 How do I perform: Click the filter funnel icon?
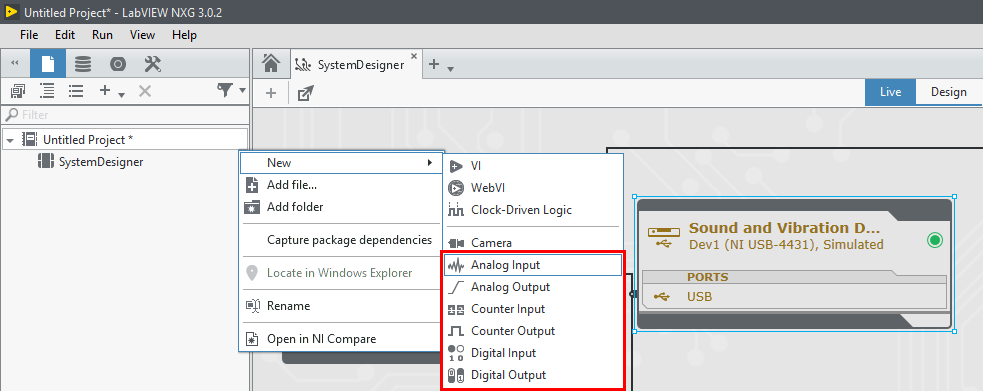pos(225,91)
